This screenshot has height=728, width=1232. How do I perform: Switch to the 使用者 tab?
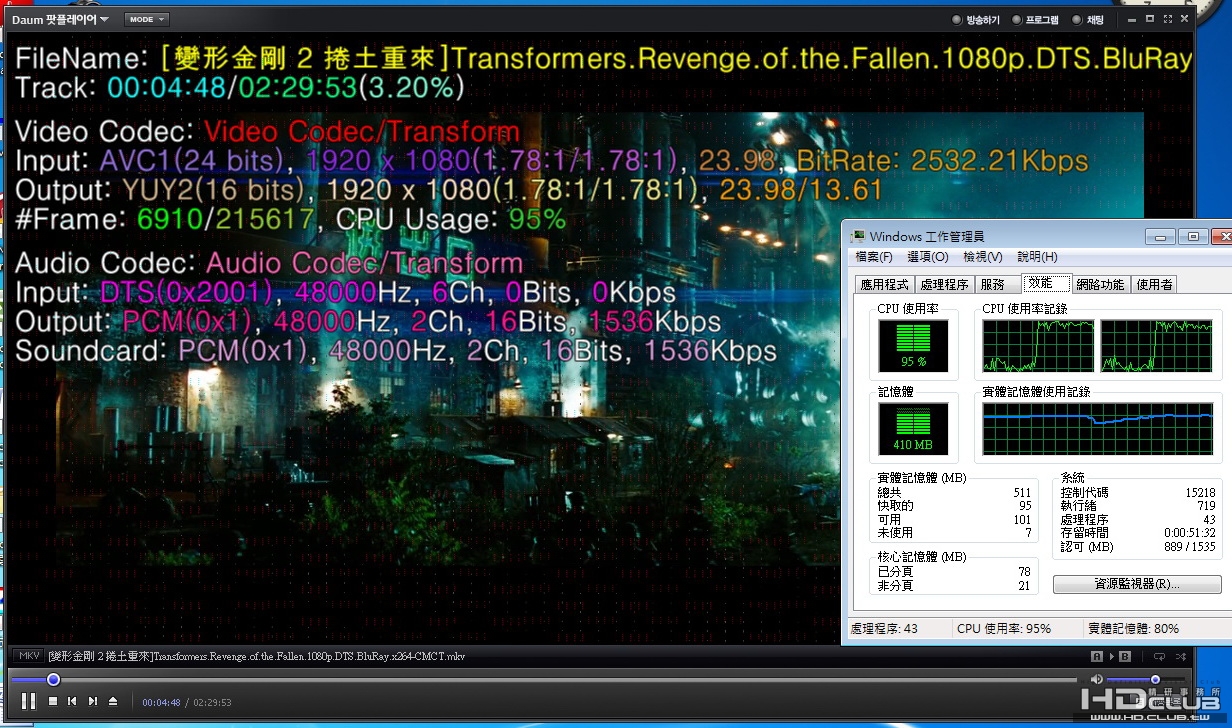pos(1154,285)
